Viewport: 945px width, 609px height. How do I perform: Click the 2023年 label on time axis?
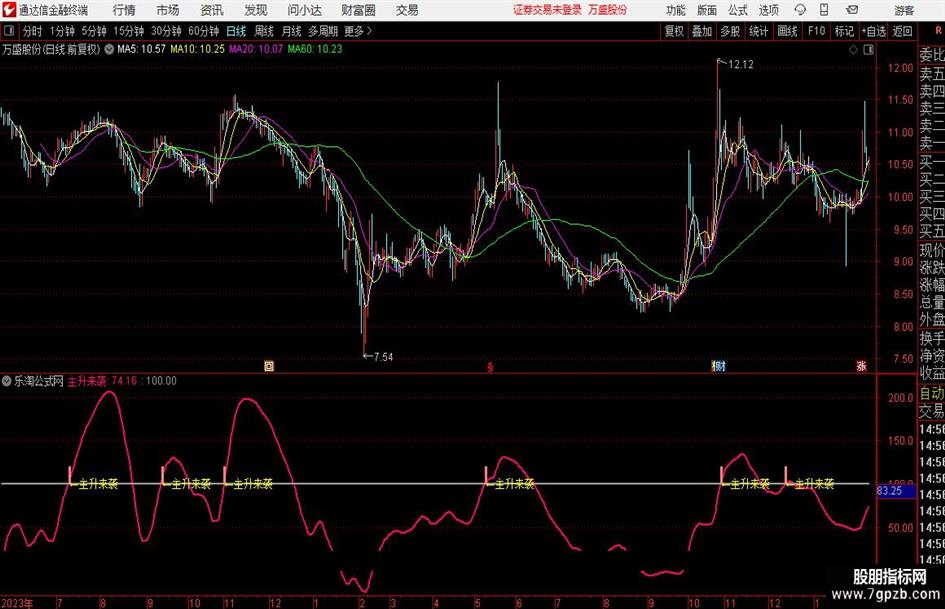click(x=17, y=603)
